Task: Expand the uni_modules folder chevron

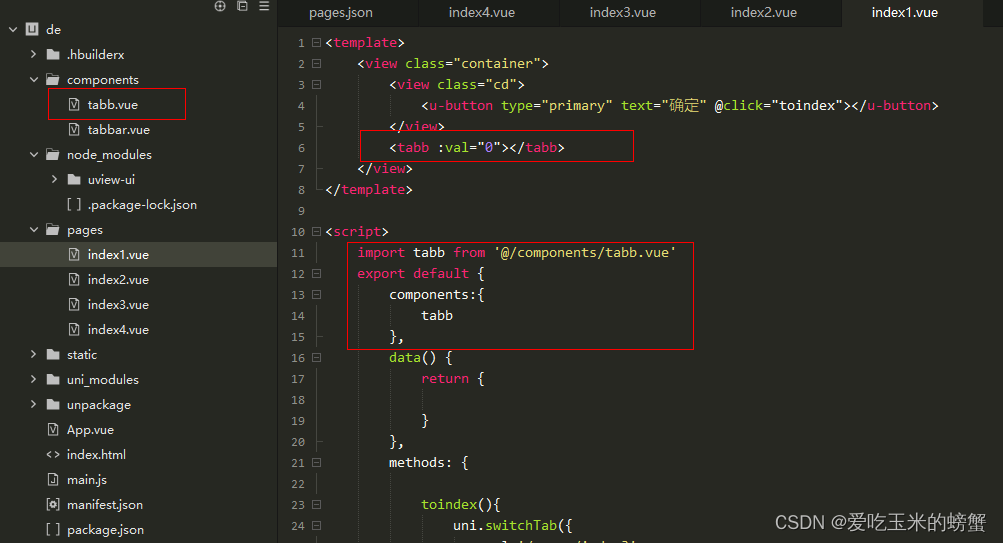Action: (x=33, y=379)
